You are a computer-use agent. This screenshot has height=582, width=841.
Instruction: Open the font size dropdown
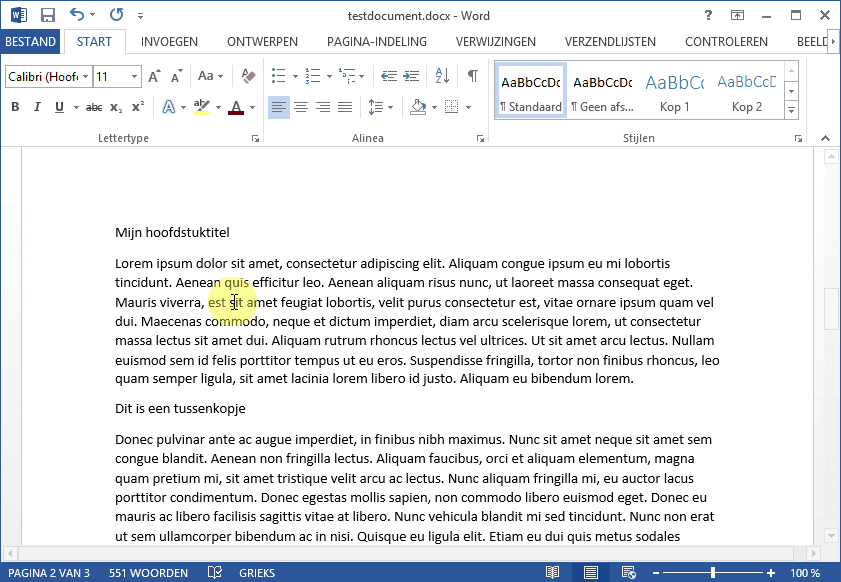pos(134,76)
